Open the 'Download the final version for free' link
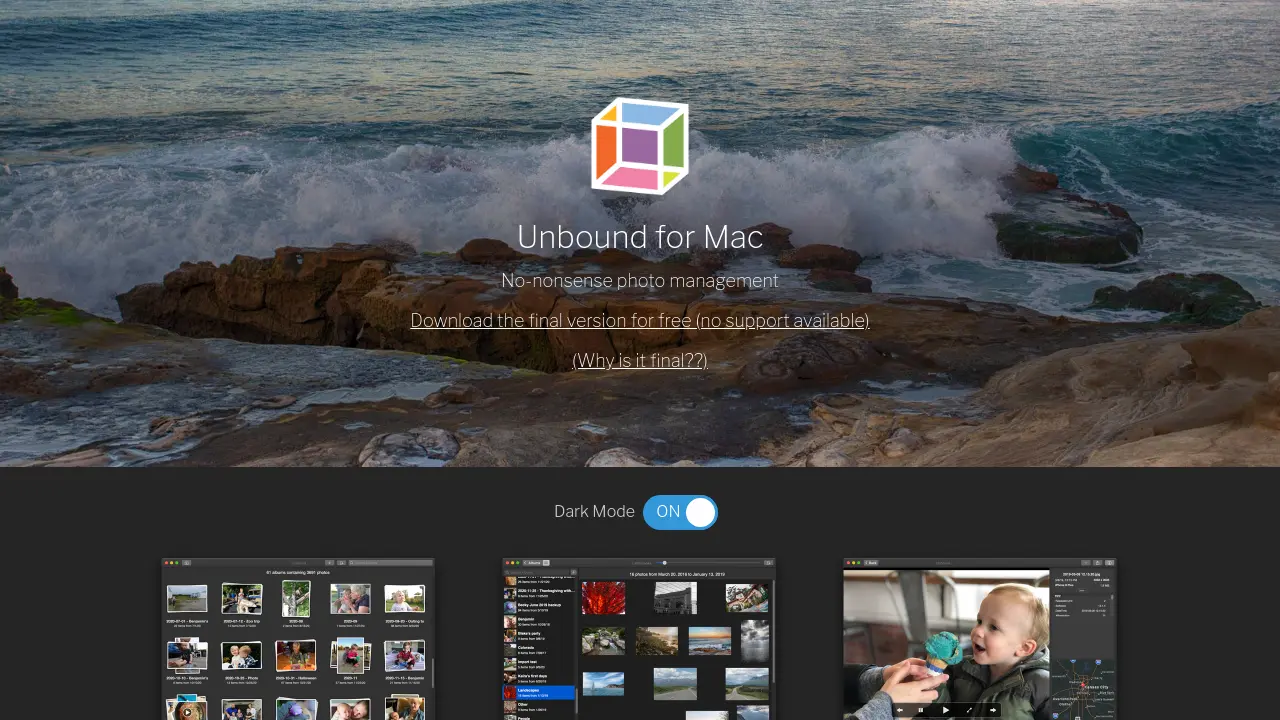Image resolution: width=1280 pixels, height=720 pixels. pyautogui.click(x=640, y=320)
